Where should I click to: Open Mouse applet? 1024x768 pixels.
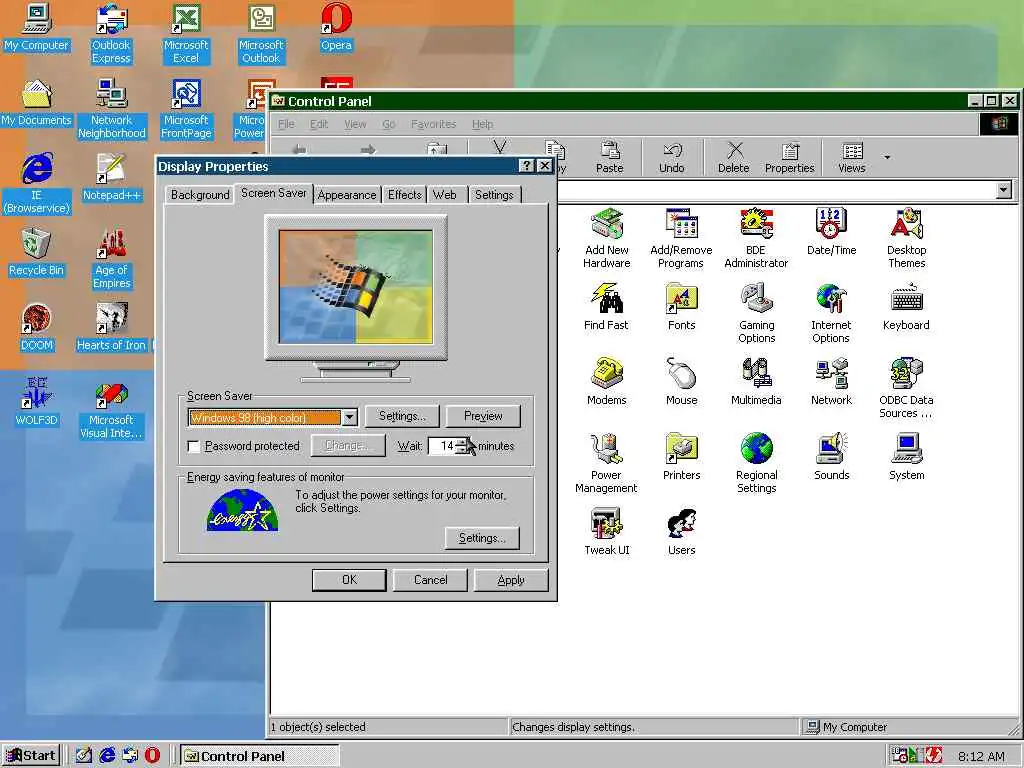[x=681, y=381]
